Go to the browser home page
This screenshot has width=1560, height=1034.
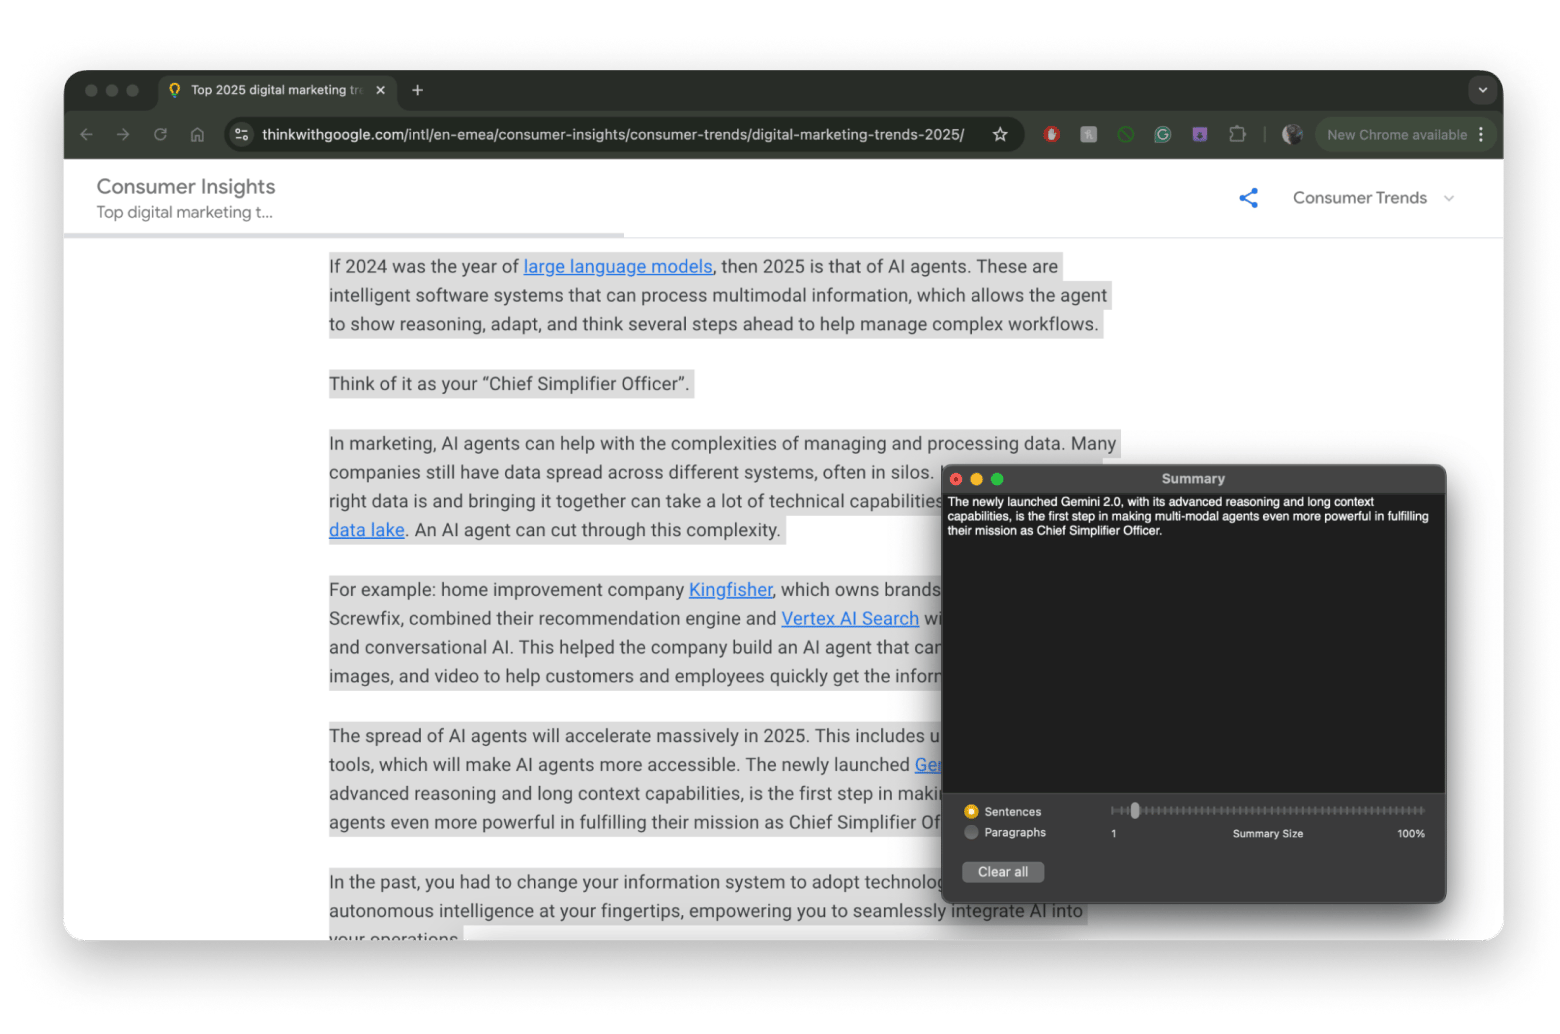[197, 134]
